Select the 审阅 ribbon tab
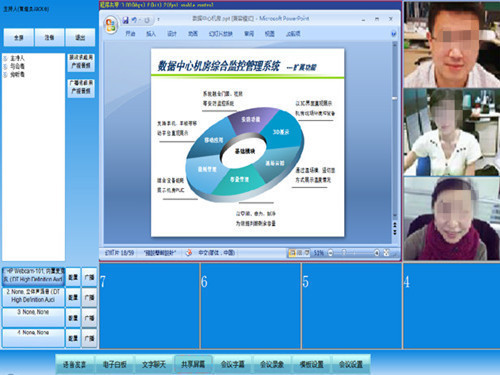 point(249,34)
